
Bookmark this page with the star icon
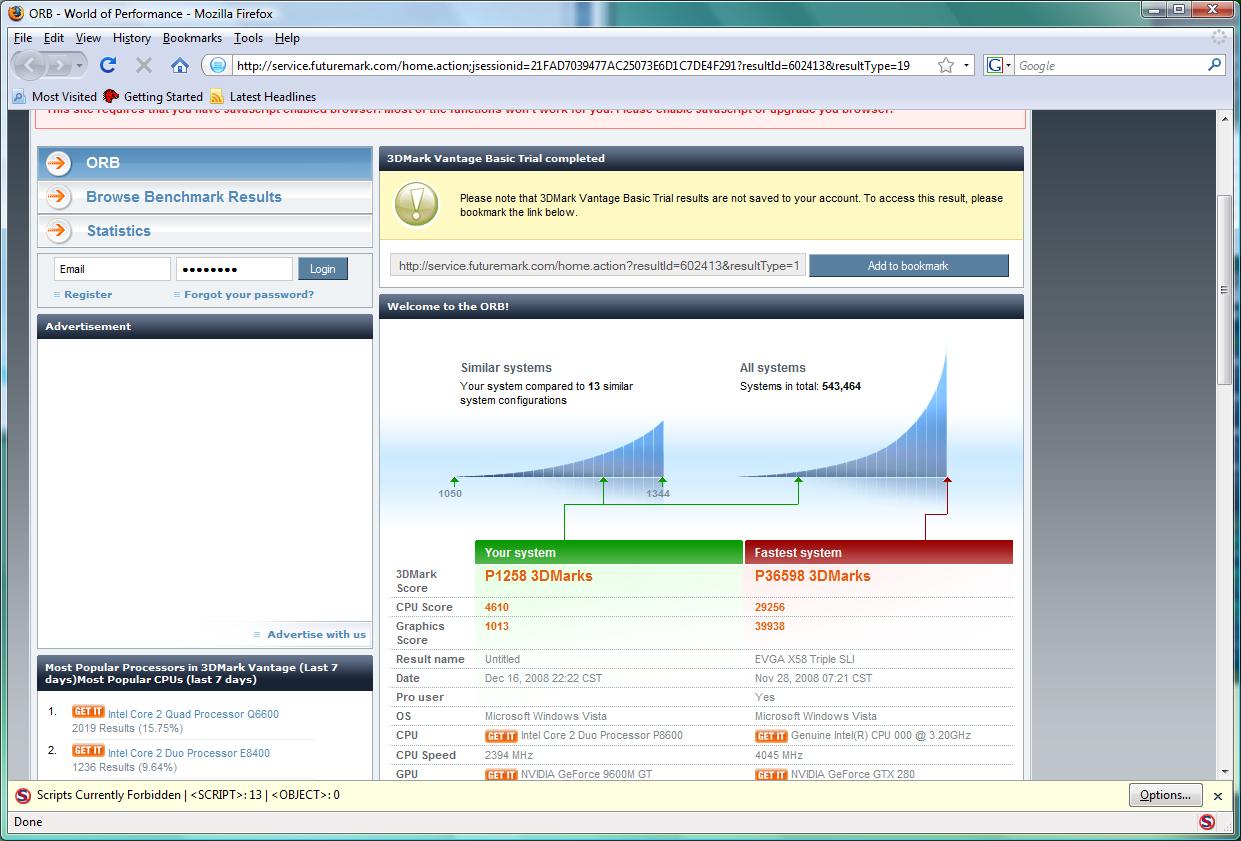click(945, 65)
